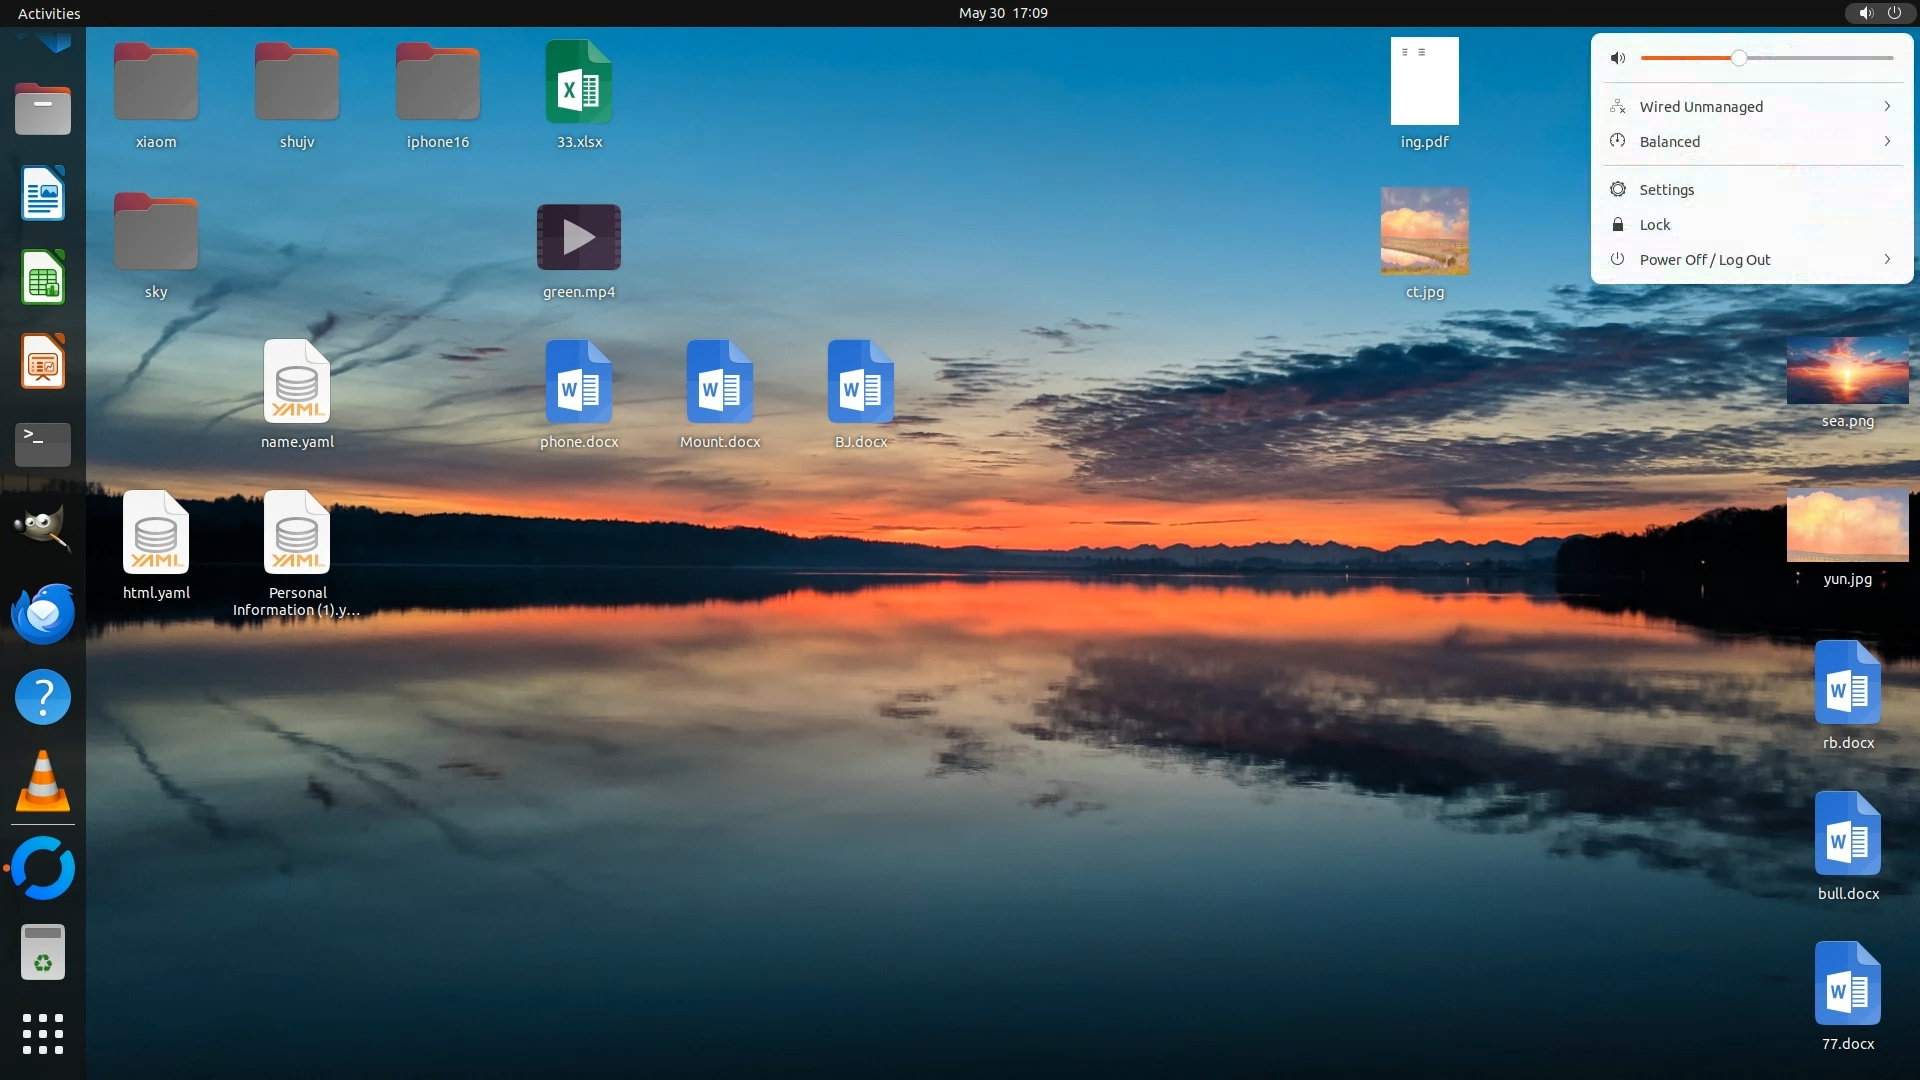This screenshot has height=1080, width=1920.
Task: Select Lock in the system menu
Action: [1654, 225]
